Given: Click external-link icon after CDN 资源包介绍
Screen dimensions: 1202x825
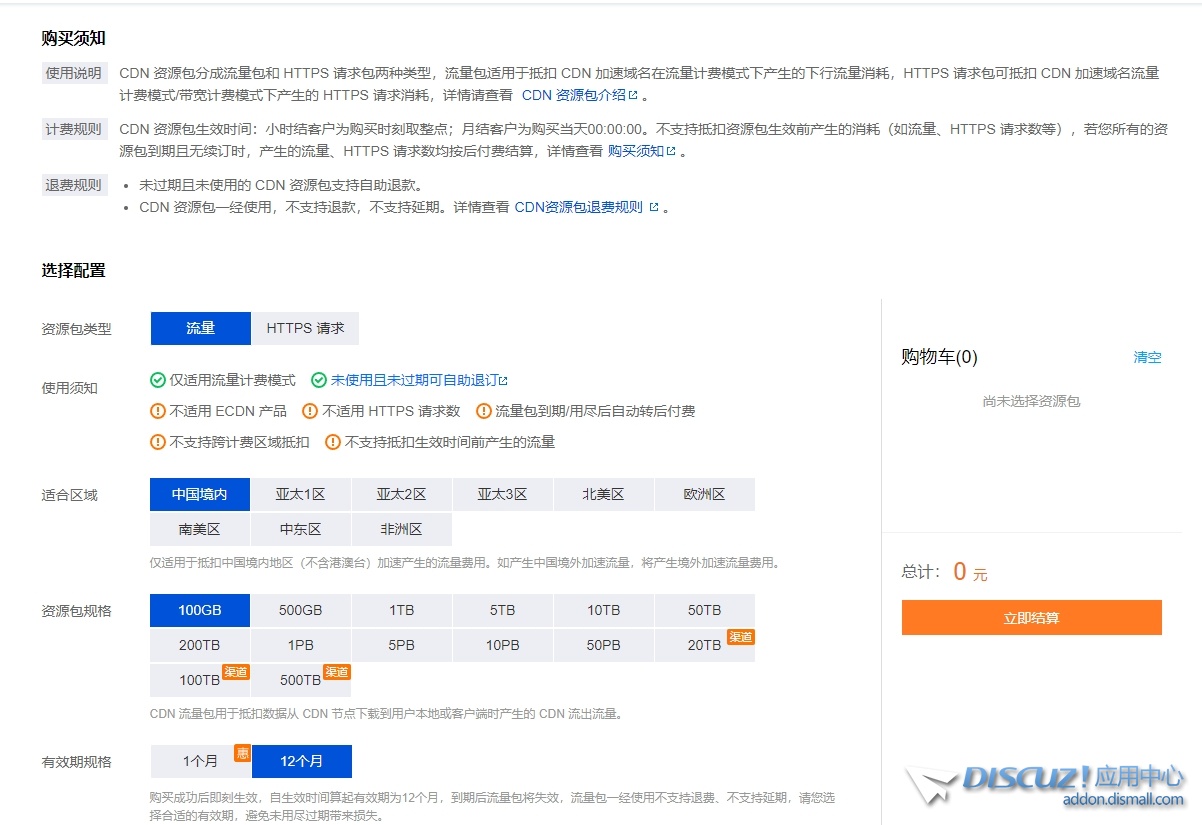Looking at the screenshot, I should tap(632, 96).
